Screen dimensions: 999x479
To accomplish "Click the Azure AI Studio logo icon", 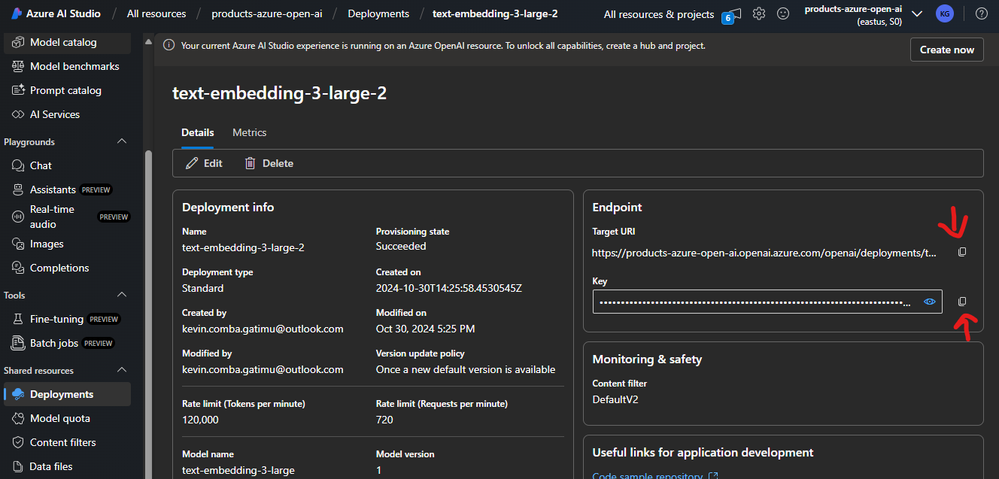I will (17, 13).
